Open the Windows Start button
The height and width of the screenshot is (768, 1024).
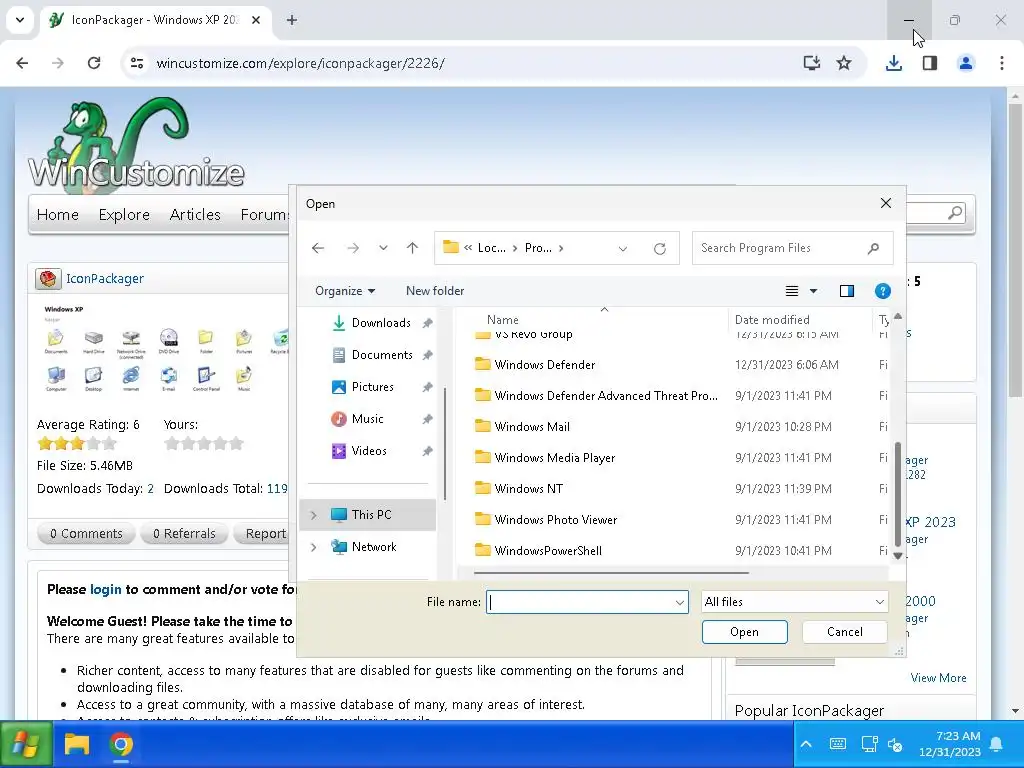coord(25,744)
